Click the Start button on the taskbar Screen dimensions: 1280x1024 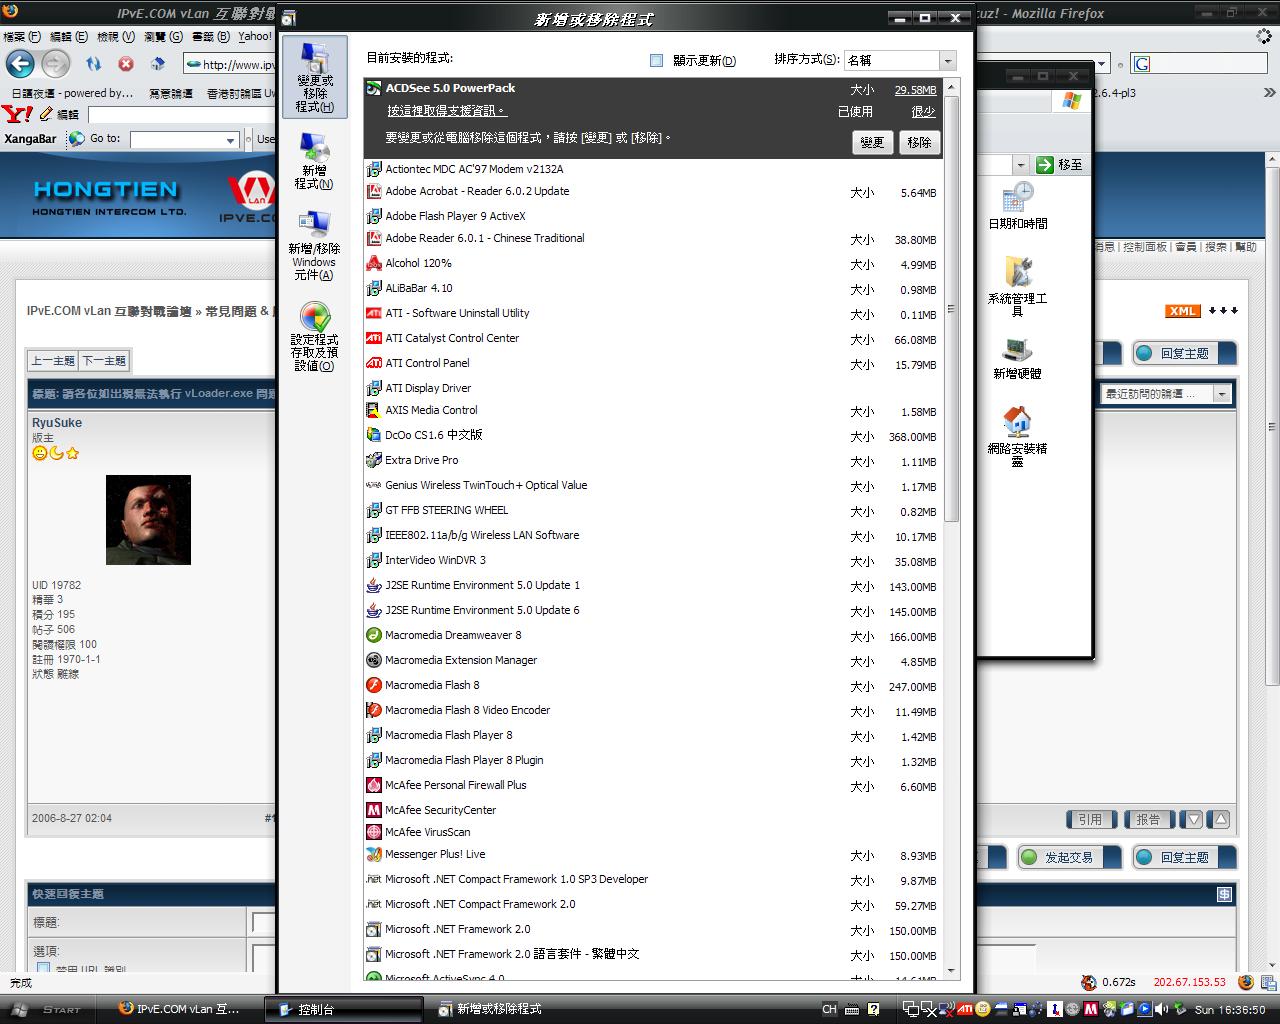point(47,1010)
